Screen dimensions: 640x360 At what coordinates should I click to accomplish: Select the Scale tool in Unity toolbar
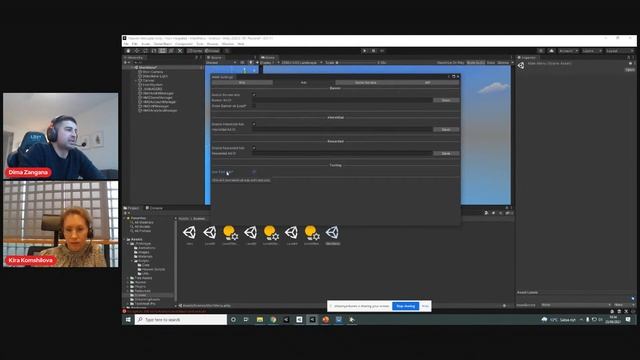(154, 51)
